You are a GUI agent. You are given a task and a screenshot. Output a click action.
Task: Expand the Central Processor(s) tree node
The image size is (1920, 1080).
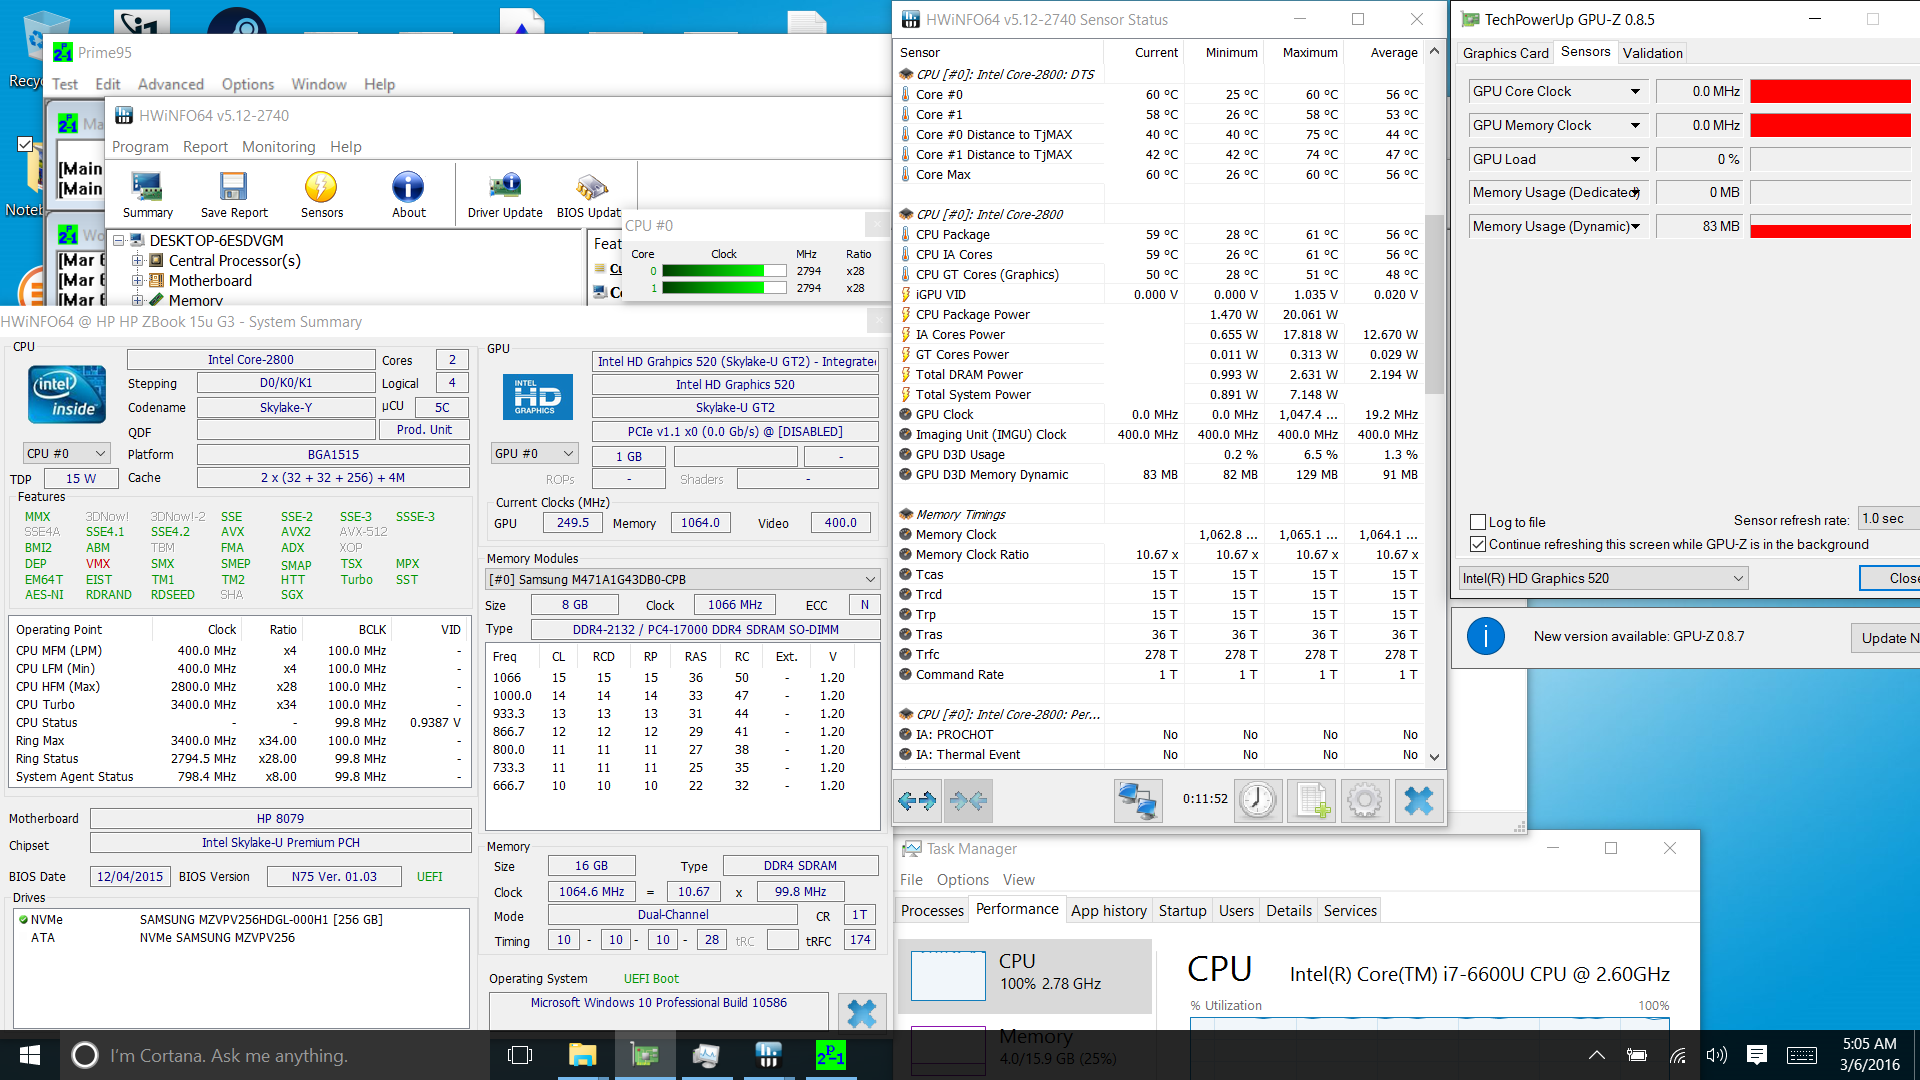[137, 260]
